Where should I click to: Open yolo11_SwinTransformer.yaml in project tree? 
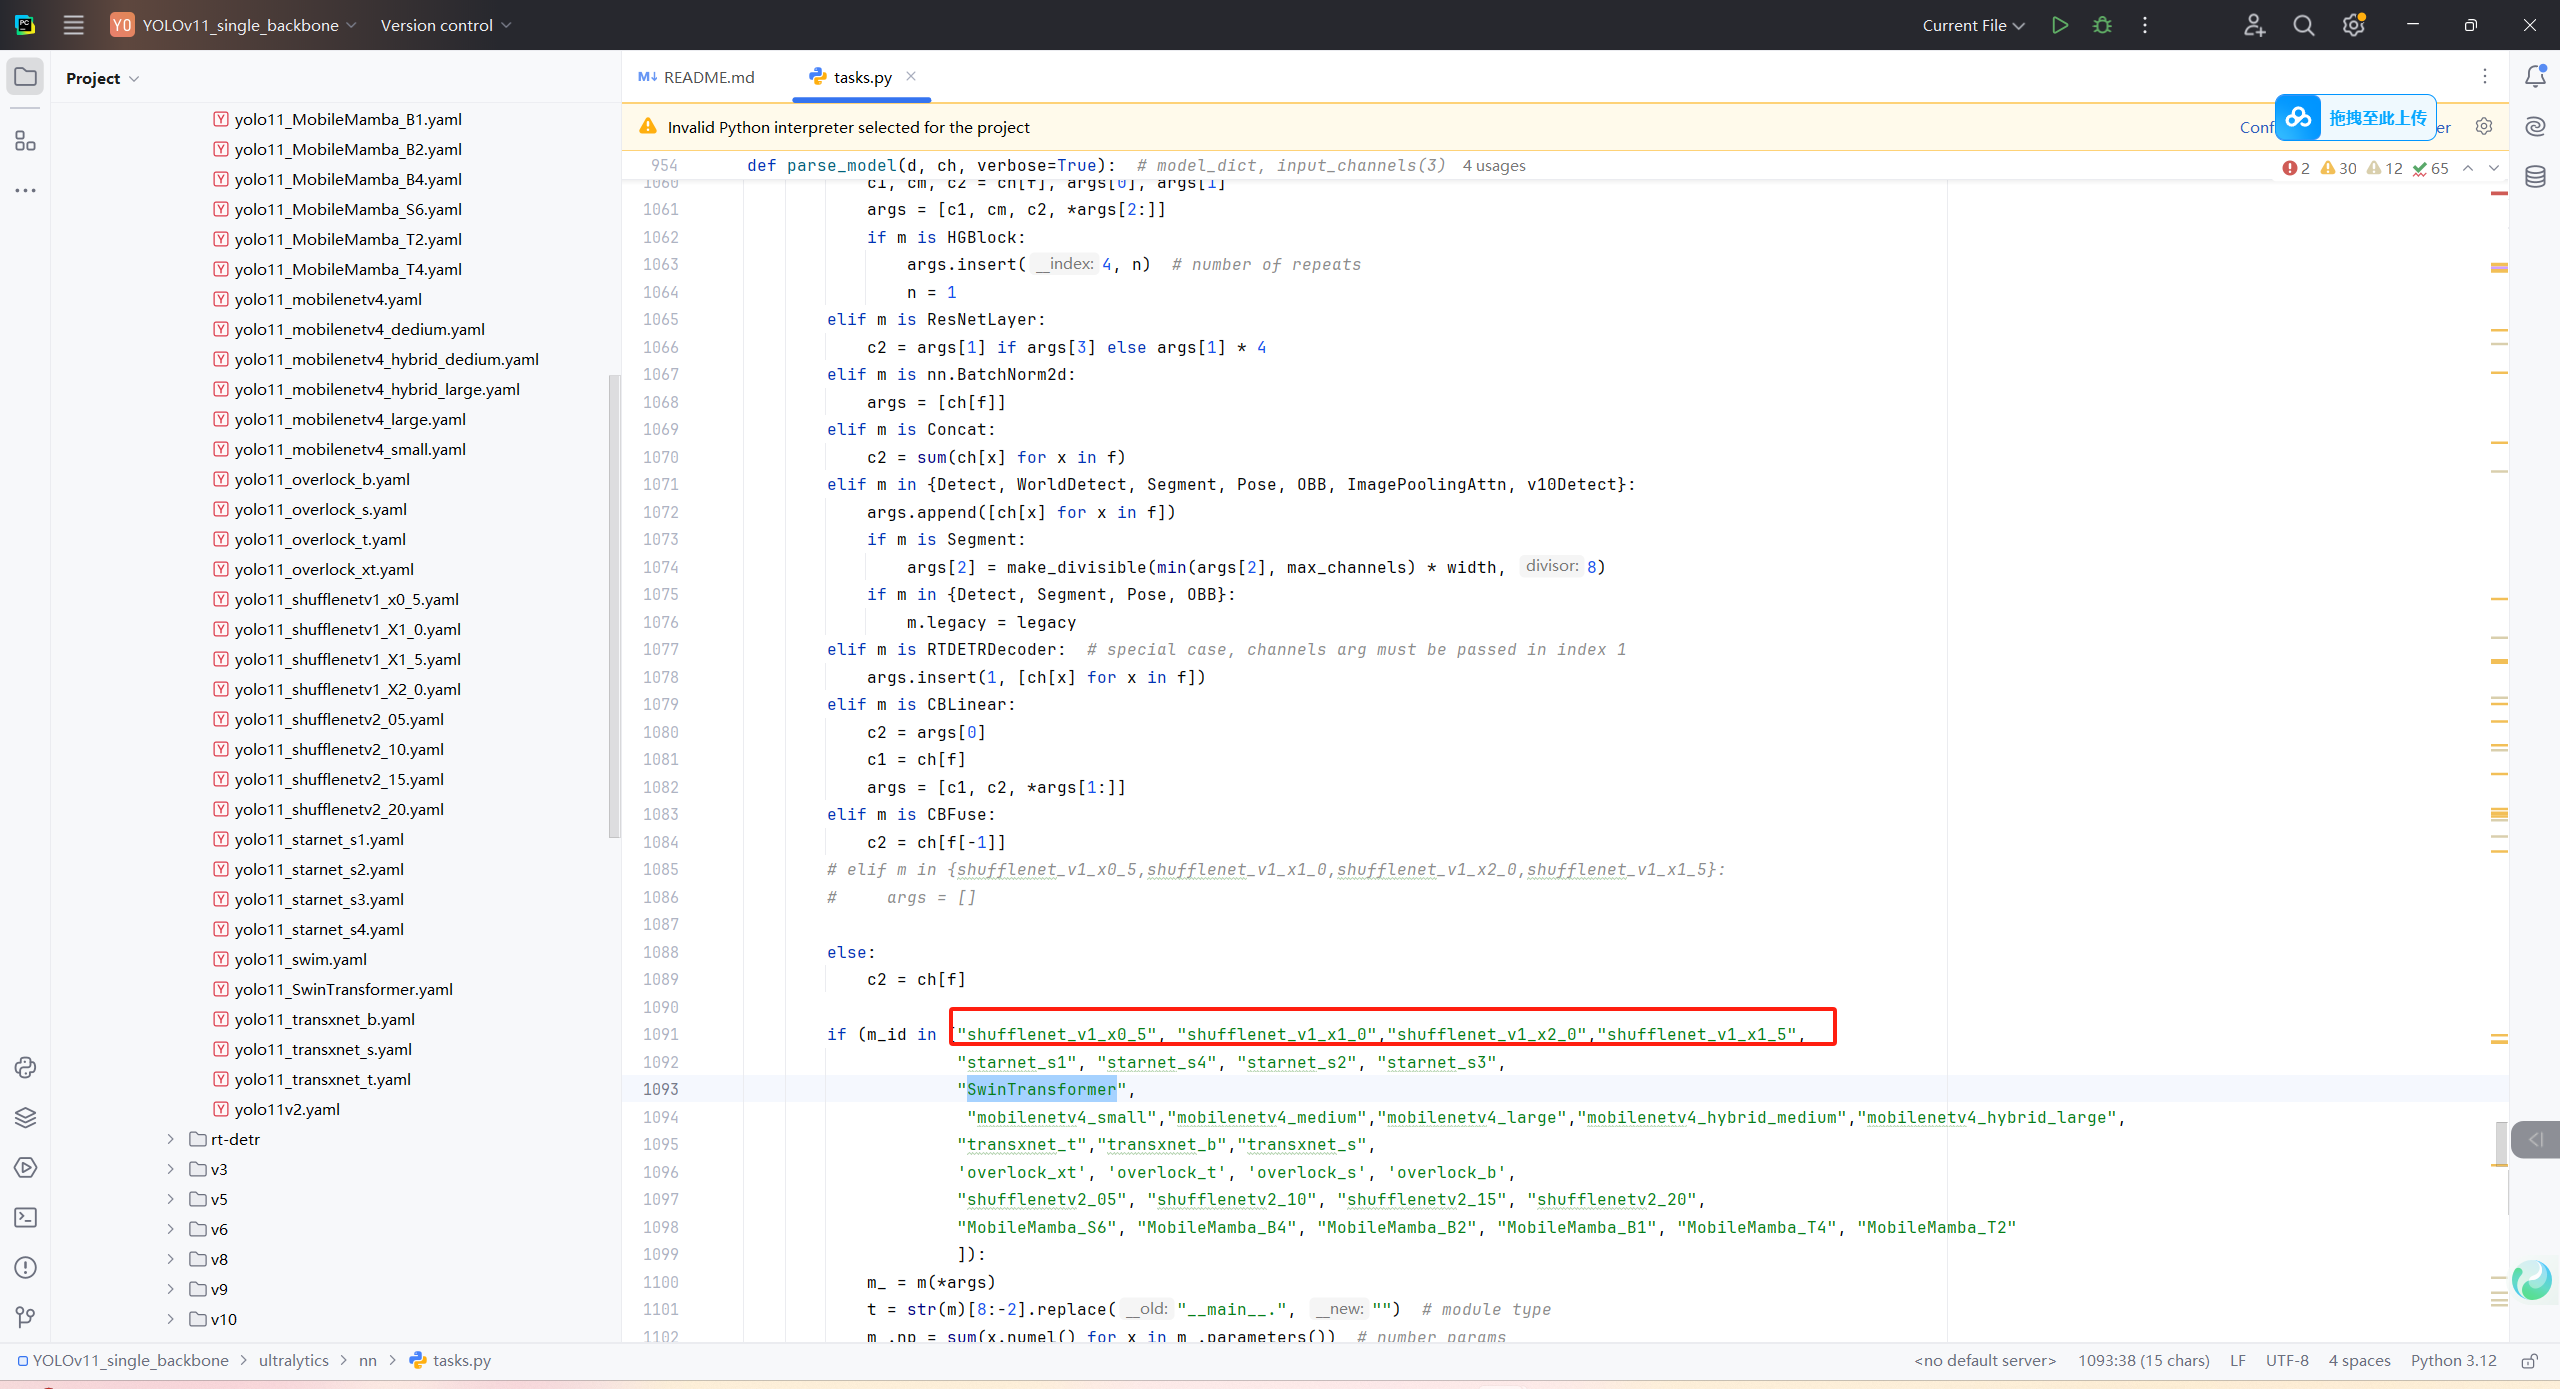point(343,989)
